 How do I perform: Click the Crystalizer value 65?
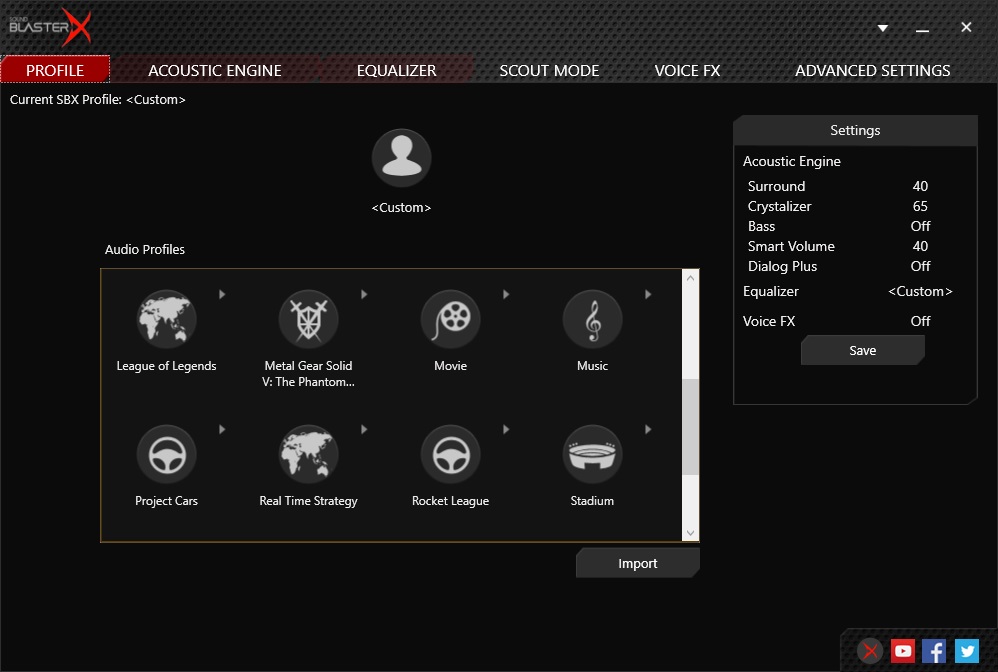point(920,206)
